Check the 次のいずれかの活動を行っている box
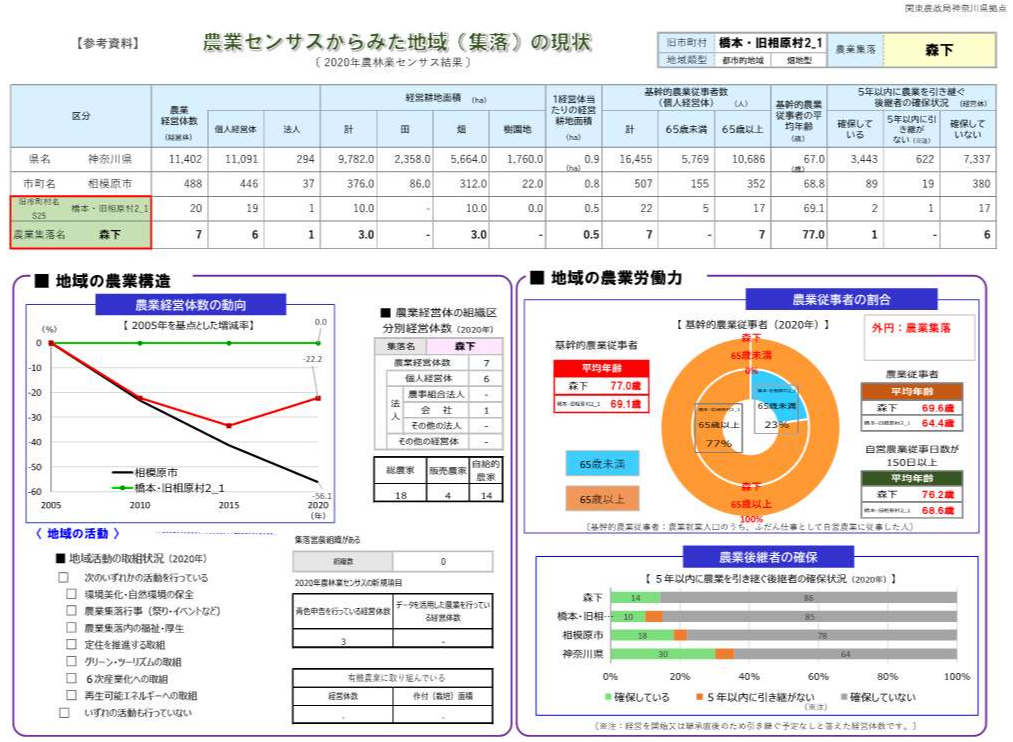The height and width of the screenshot is (742, 1013). point(63,577)
